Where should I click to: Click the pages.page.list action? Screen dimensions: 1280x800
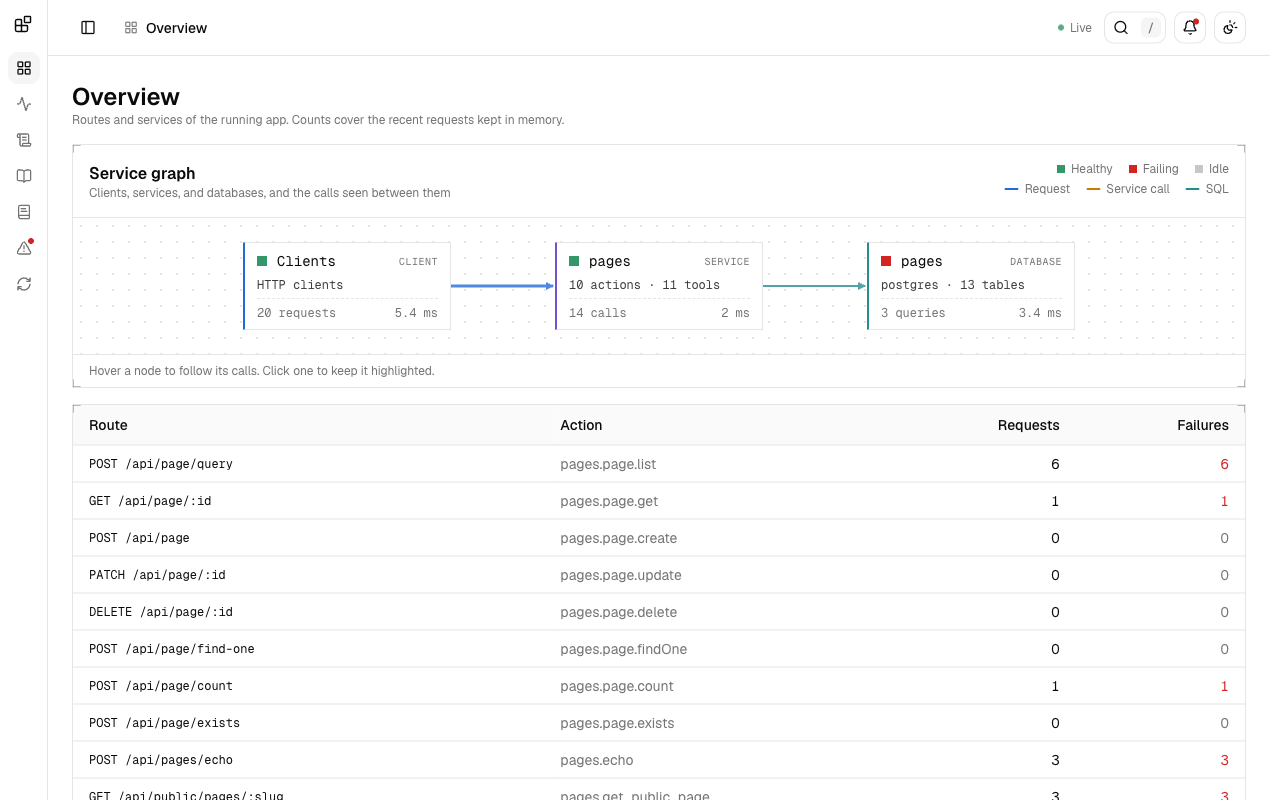pos(608,464)
